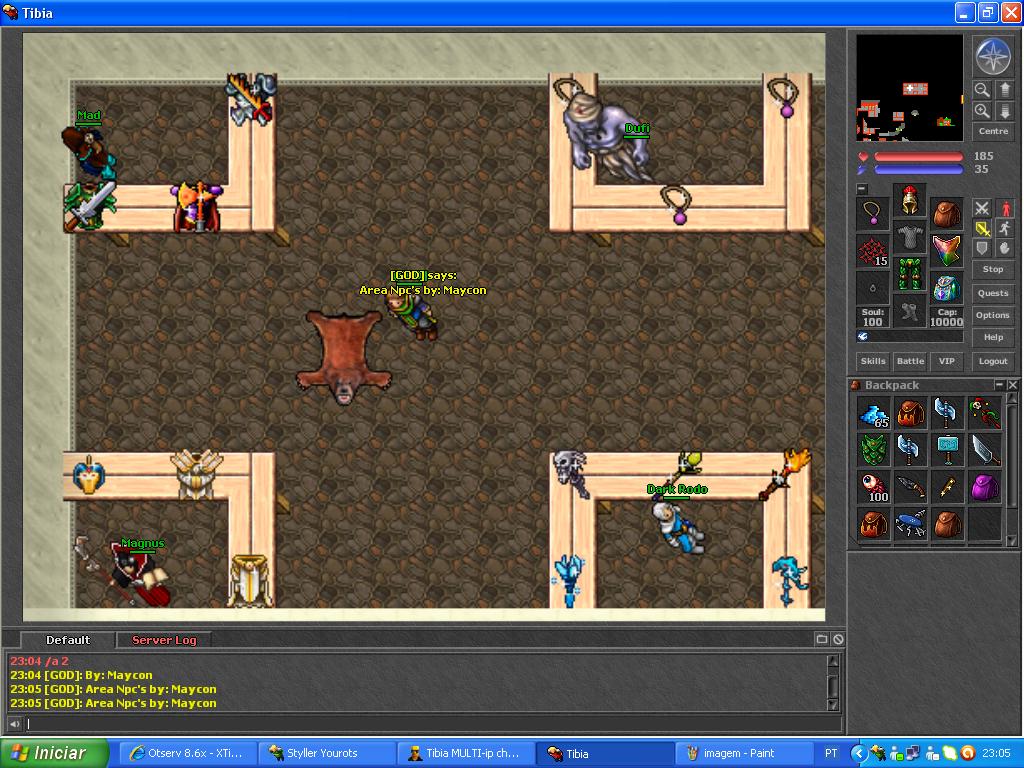This screenshot has width=1024, height=768.
Task: Toggle the Skills panel
Action: pyautogui.click(x=873, y=361)
